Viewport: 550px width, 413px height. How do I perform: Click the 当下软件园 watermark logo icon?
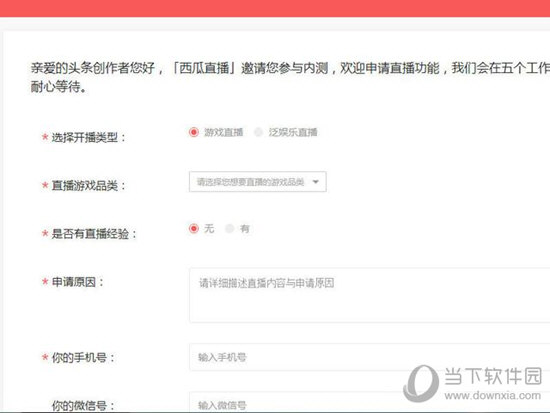(421, 383)
